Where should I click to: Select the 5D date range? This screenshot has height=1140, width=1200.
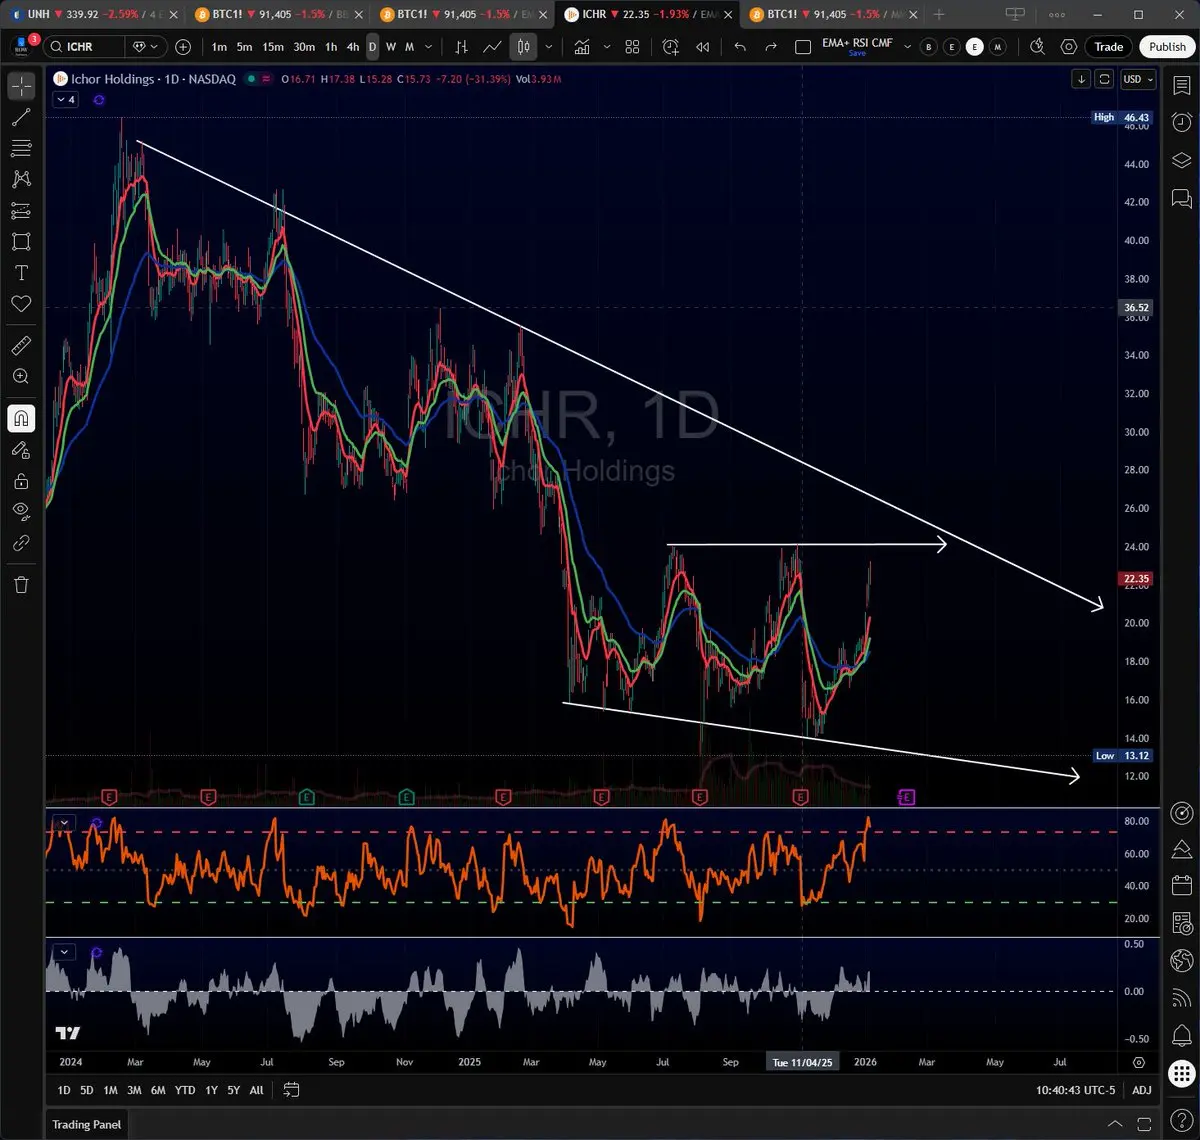pyautogui.click(x=87, y=1090)
